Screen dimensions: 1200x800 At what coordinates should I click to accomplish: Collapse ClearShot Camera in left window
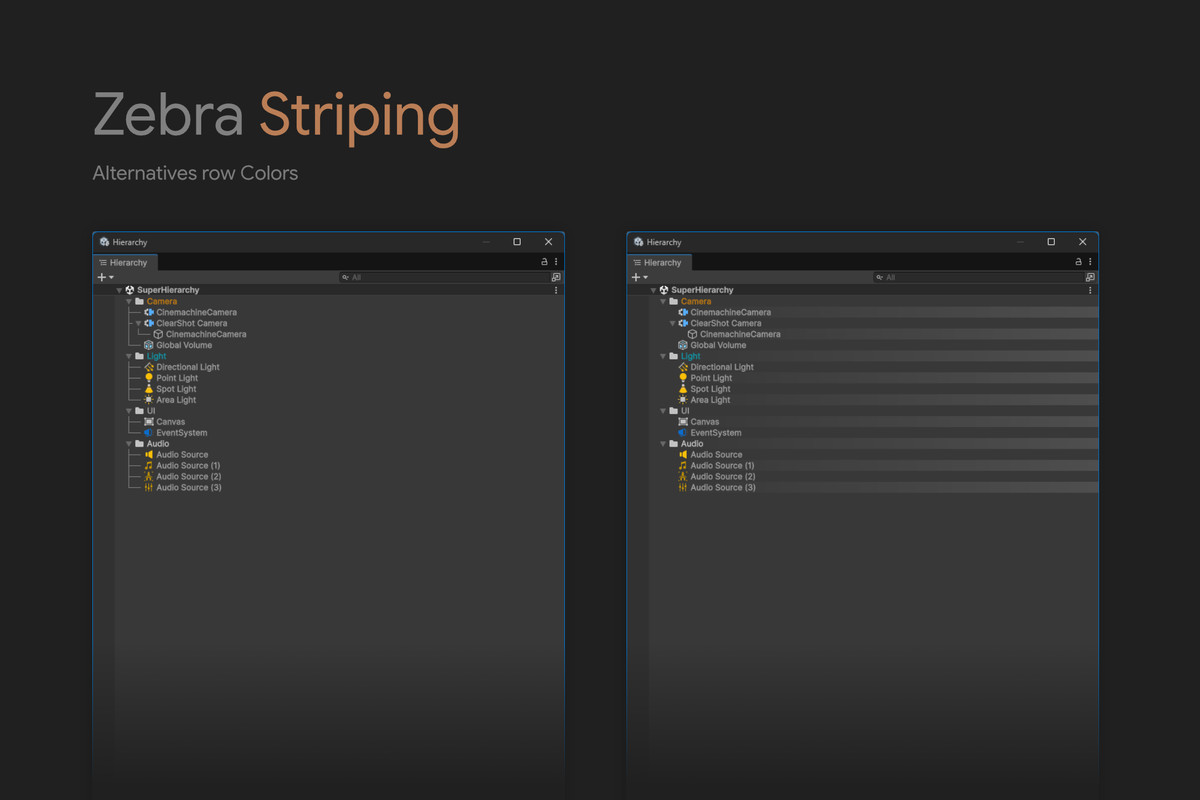coord(139,323)
